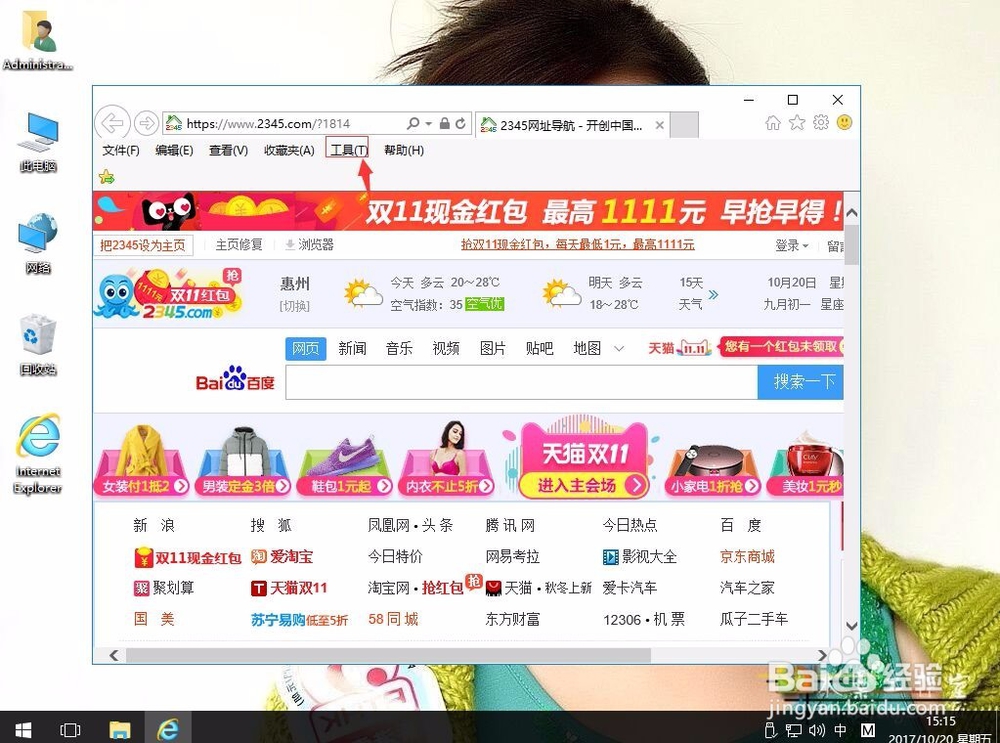1000x743 pixels.
Task: Expand 15天 weather forecast arrow
Action: coord(713,294)
